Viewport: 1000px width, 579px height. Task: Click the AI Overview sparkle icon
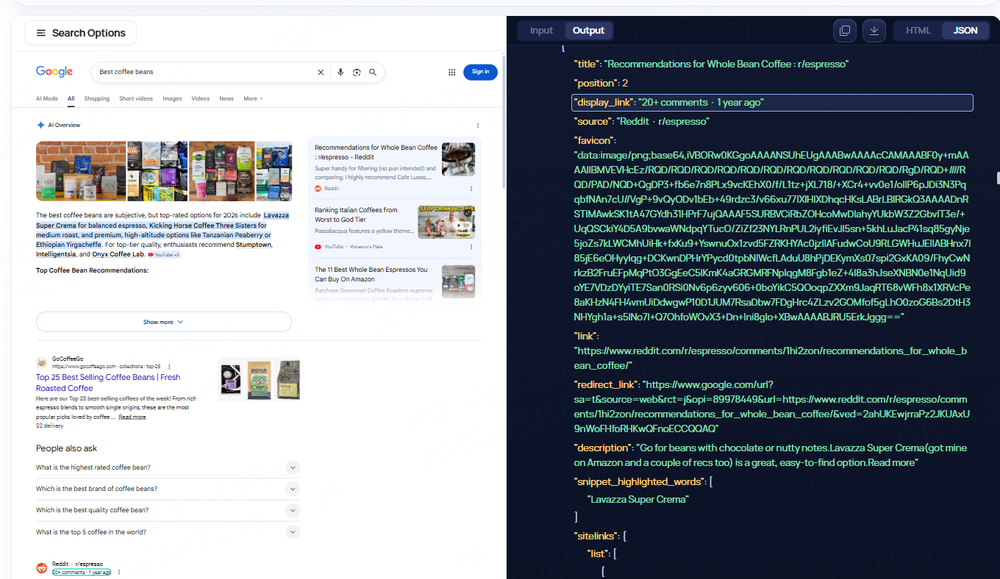(41, 125)
